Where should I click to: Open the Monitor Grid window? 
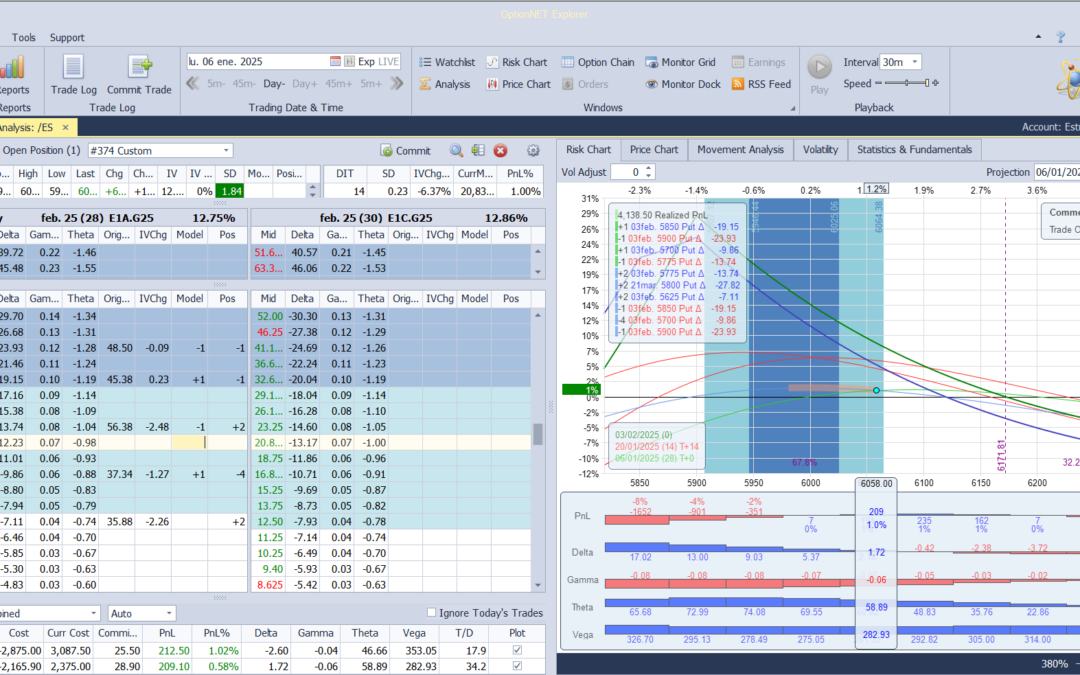coord(682,62)
